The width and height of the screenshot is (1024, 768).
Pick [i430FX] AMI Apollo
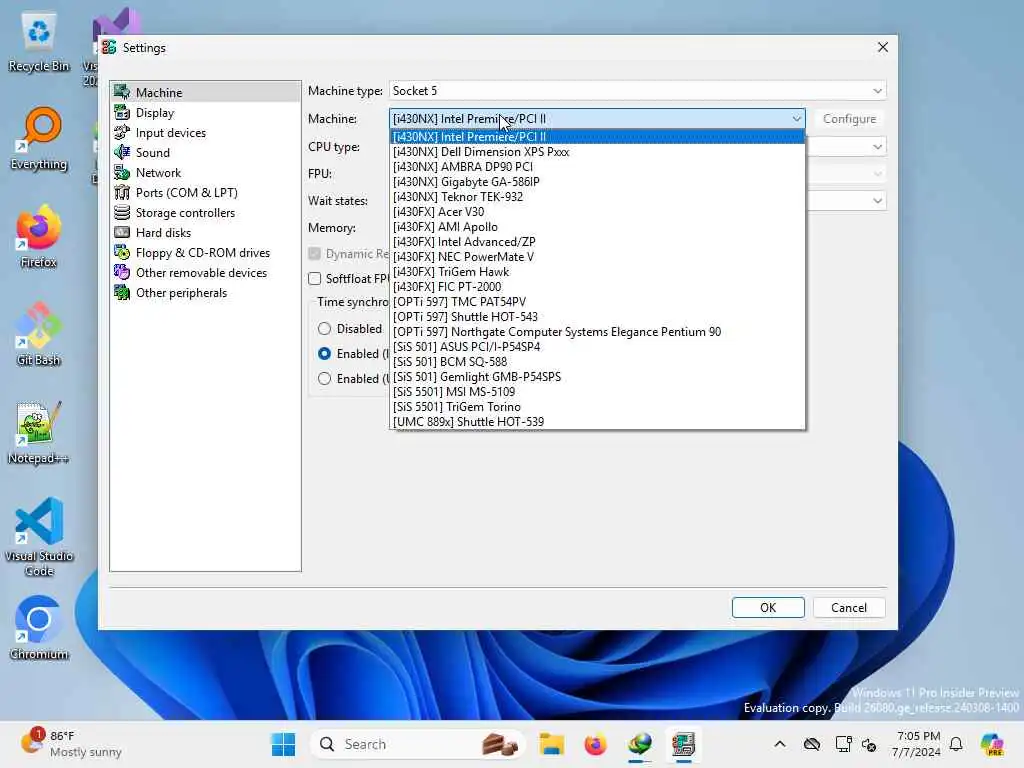pos(598,227)
